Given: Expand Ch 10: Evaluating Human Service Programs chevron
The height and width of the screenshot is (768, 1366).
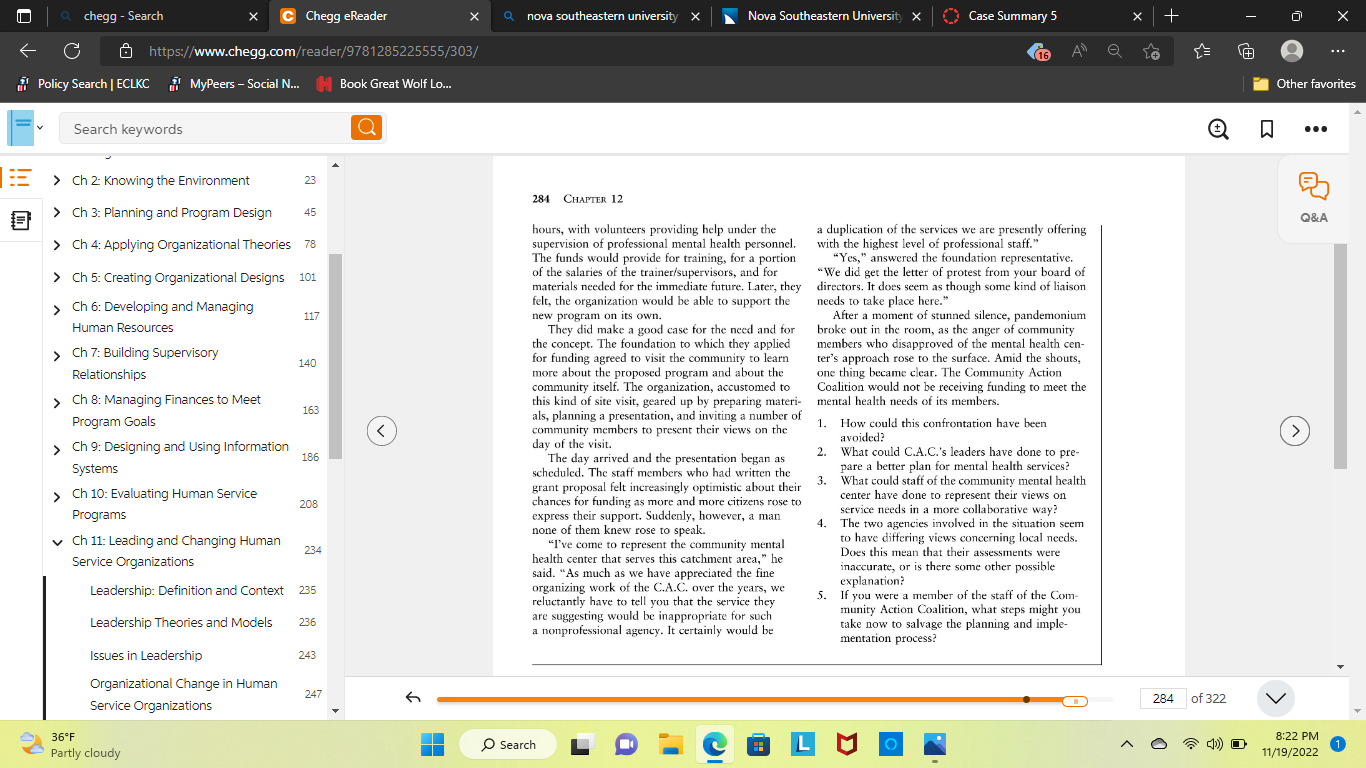Looking at the screenshot, I should click(x=58, y=496).
